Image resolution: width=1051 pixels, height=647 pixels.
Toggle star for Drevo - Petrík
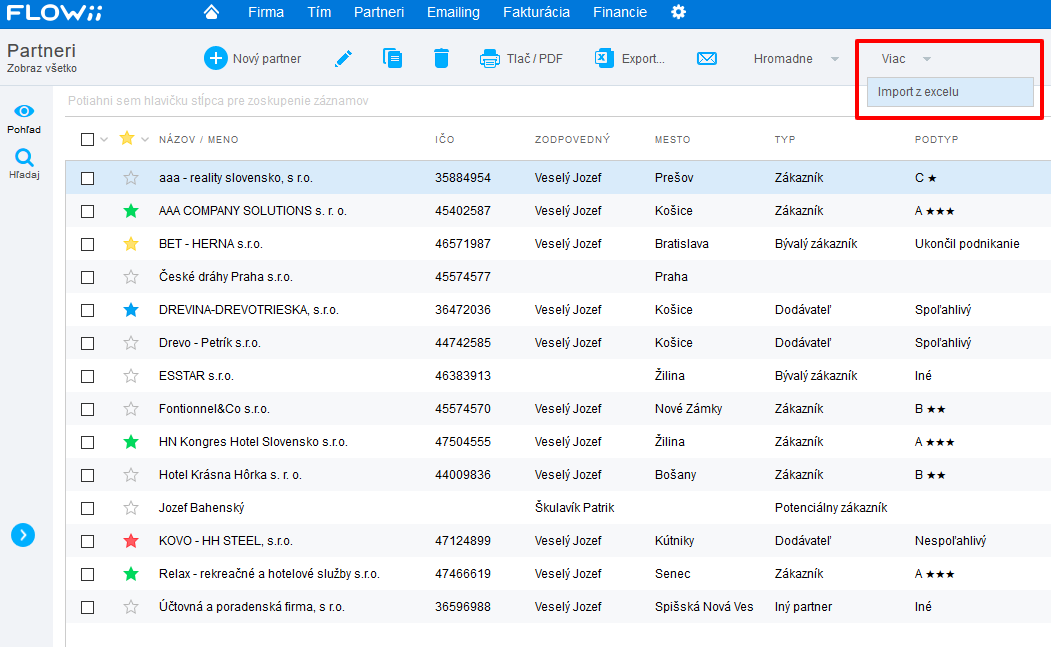[131, 343]
